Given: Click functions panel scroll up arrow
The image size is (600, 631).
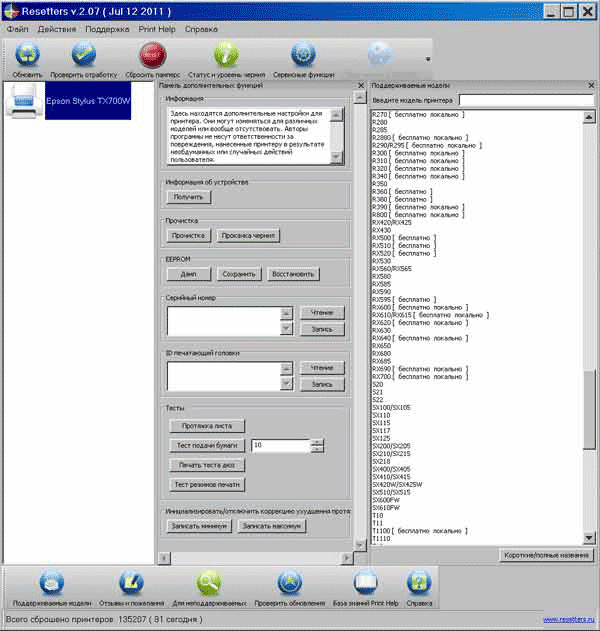Looking at the screenshot, I should point(360,97).
